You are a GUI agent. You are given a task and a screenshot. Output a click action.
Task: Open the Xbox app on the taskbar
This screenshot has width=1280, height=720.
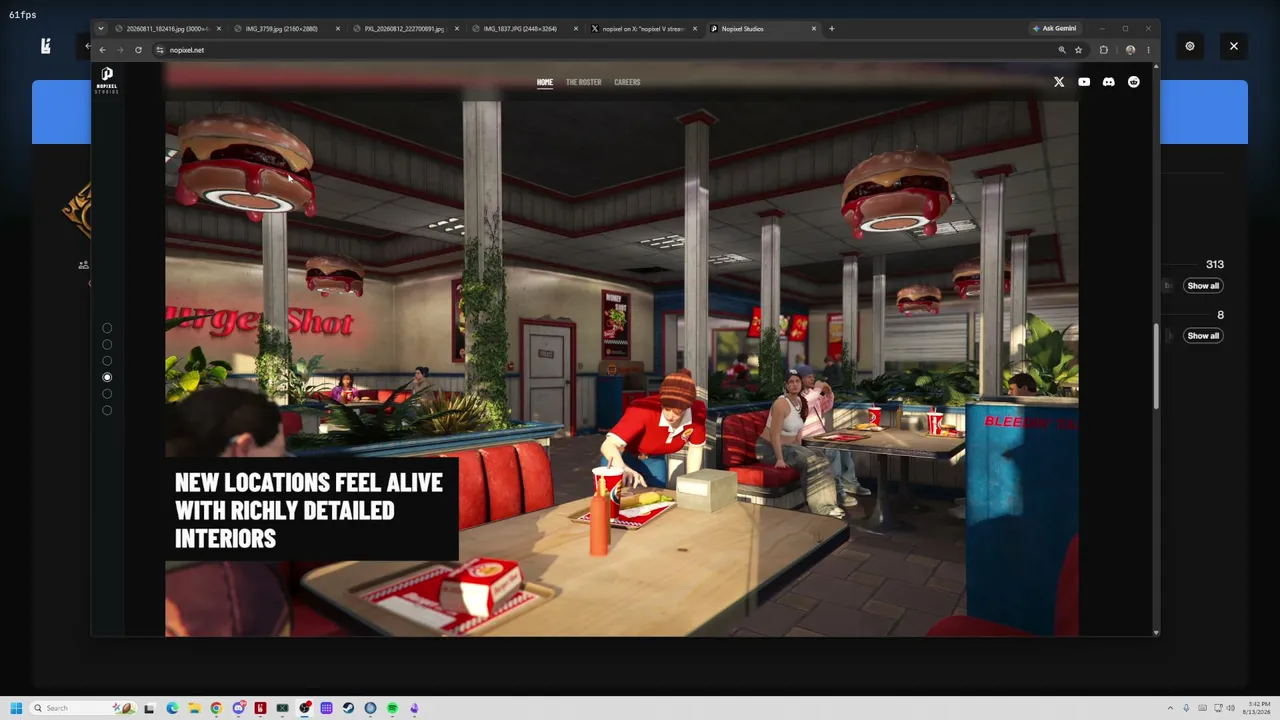282,708
